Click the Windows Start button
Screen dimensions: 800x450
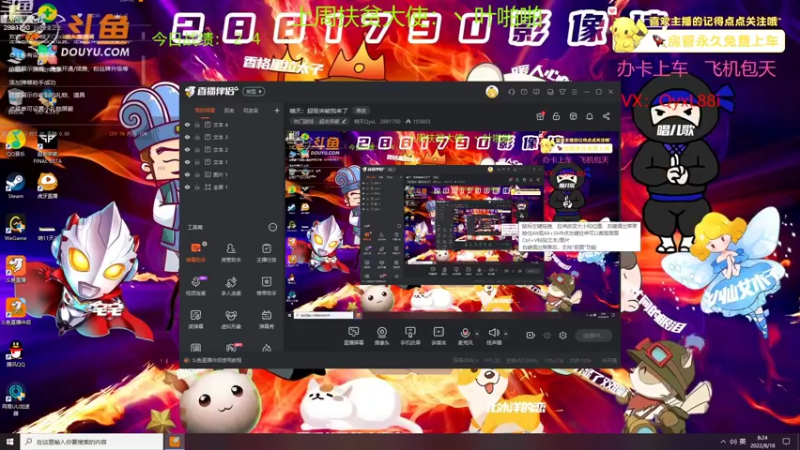point(10,441)
